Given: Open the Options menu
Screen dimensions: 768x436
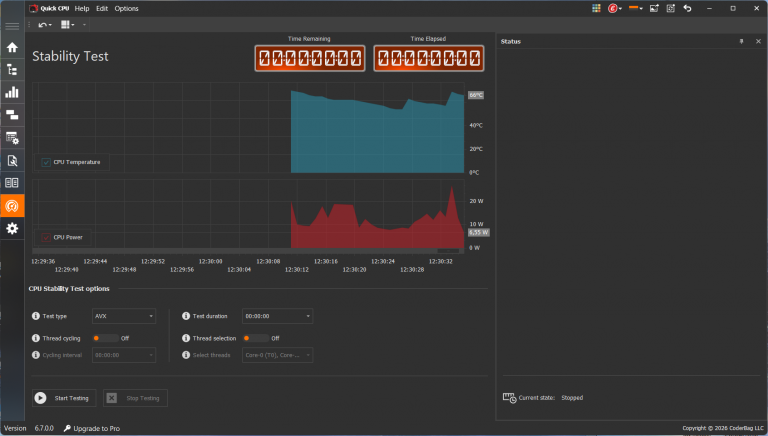Looking at the screenshot, I should 126,8.
